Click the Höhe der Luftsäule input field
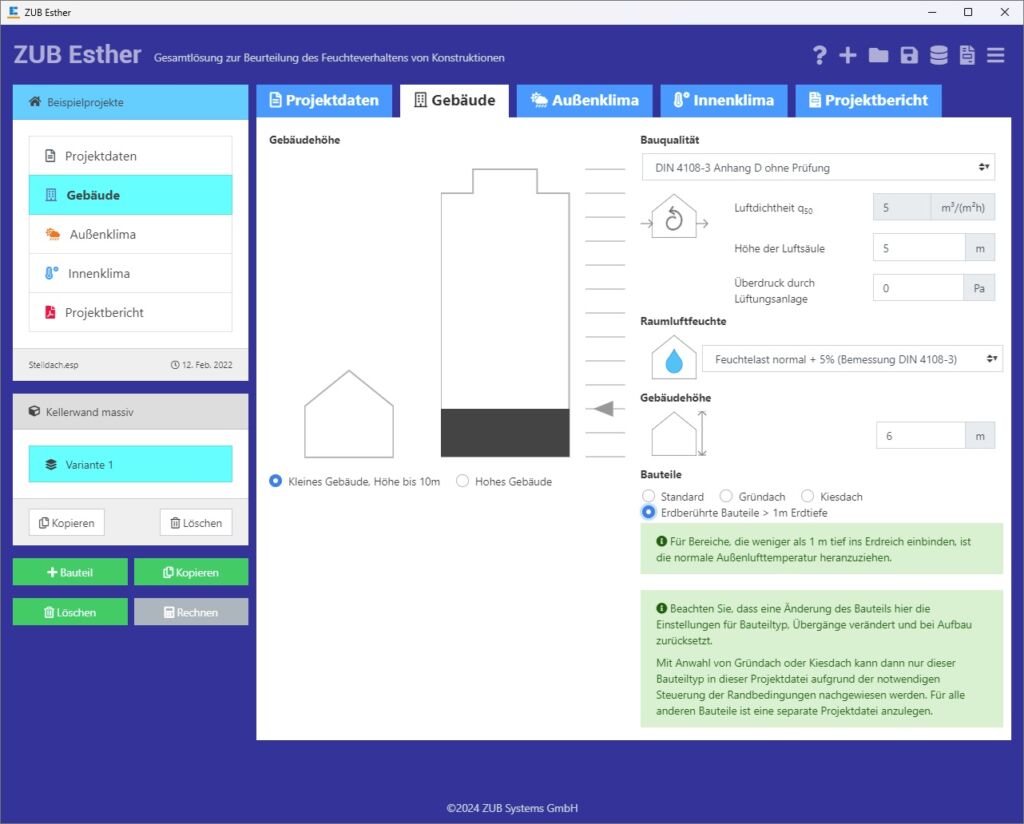This screenshot has height=824, width=1024. click(x=918, y=248)
